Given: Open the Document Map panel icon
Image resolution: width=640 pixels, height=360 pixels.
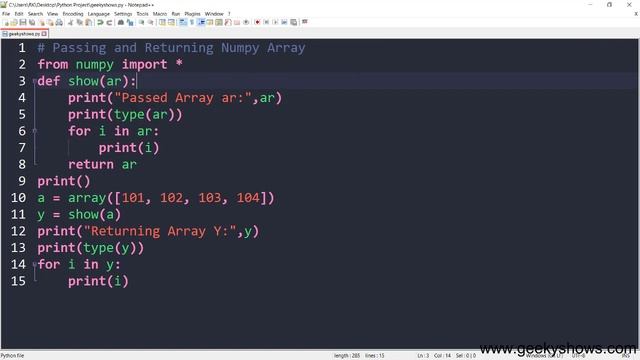Looking at the screenshot, I should [x=219, y=22].
